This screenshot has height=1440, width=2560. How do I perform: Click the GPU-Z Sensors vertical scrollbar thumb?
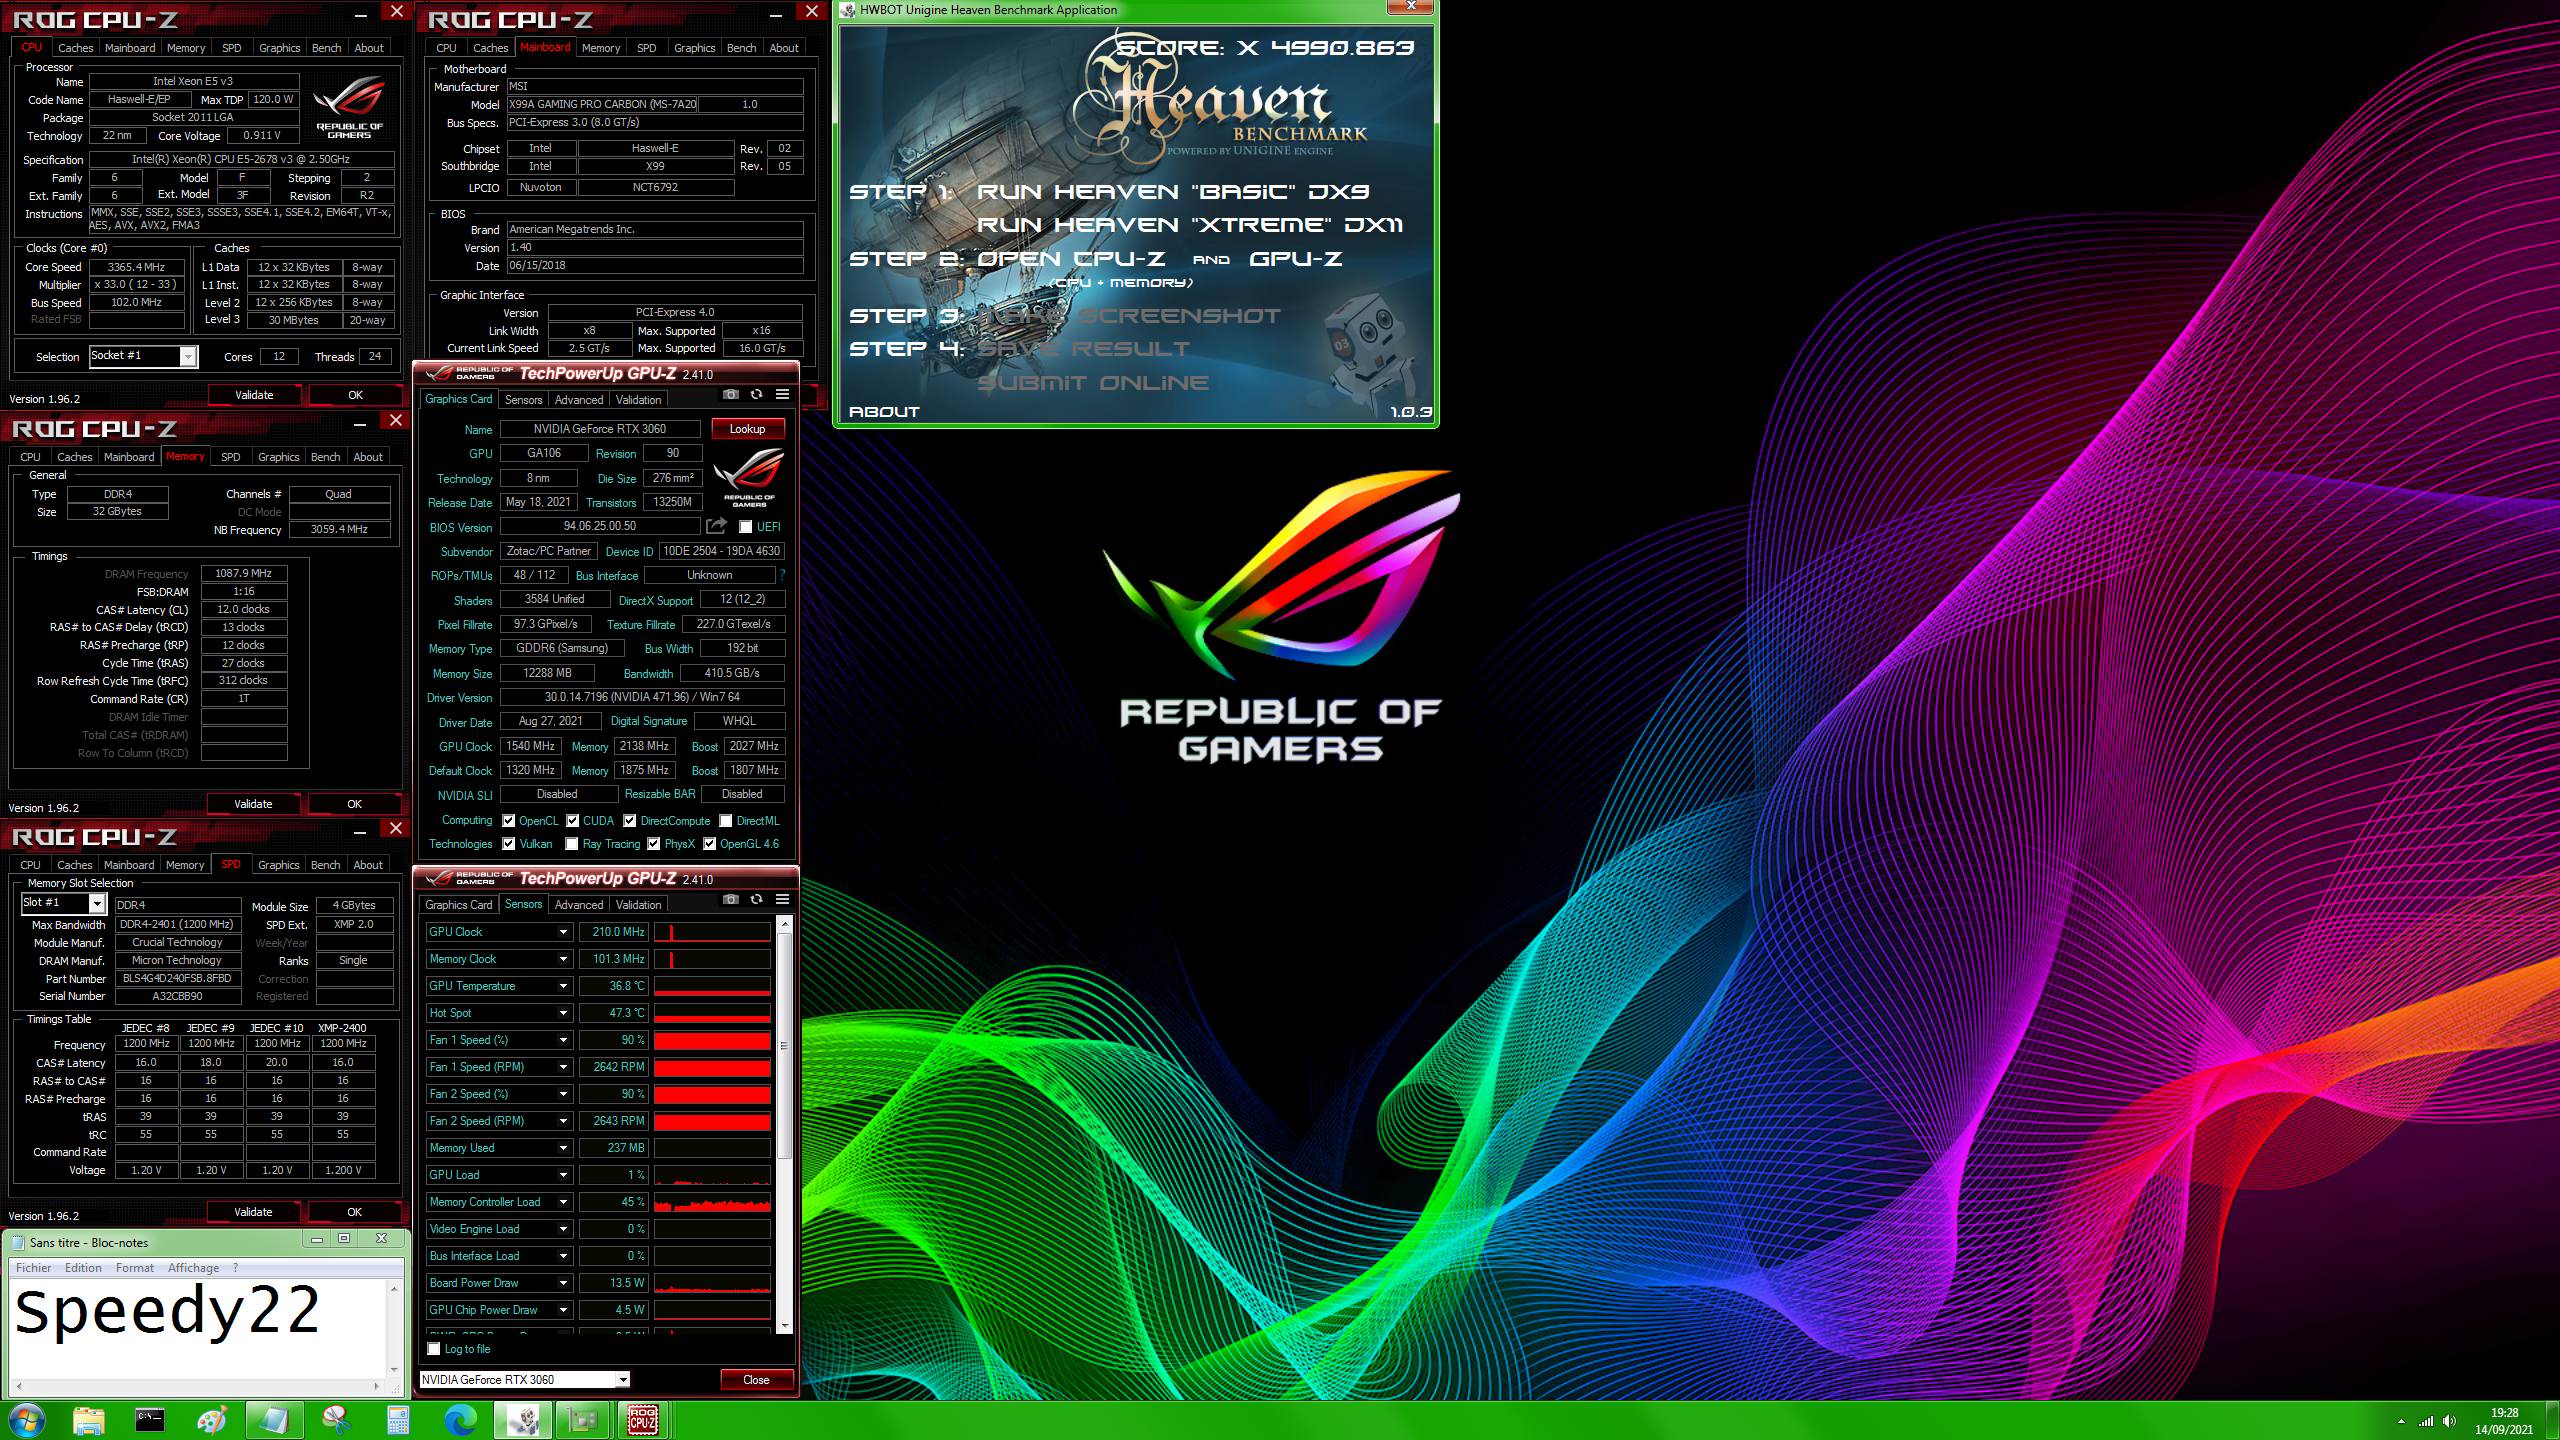[x=784, y=1045]
